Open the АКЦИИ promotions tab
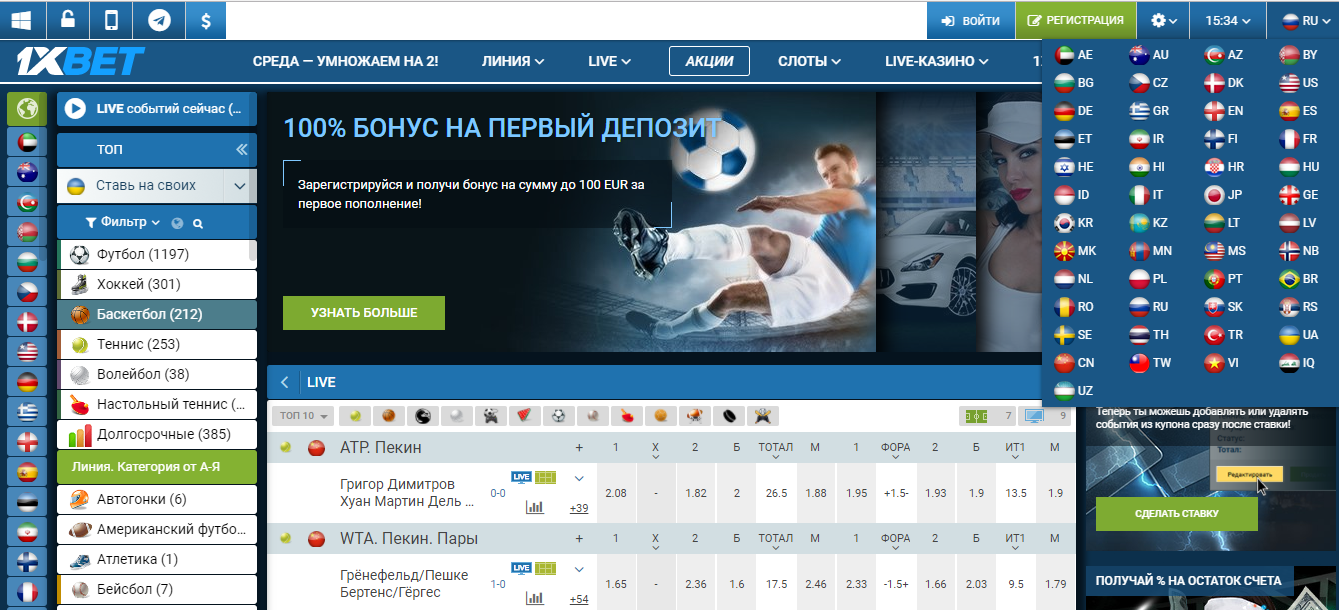 coord(709,61)
